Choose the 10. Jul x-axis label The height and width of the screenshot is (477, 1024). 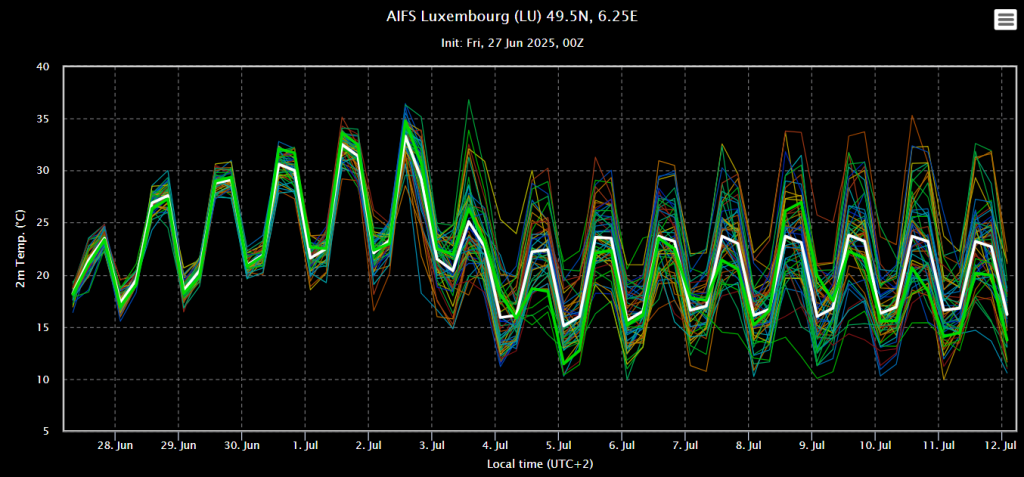pyautogui.click(x=876, y=445)
